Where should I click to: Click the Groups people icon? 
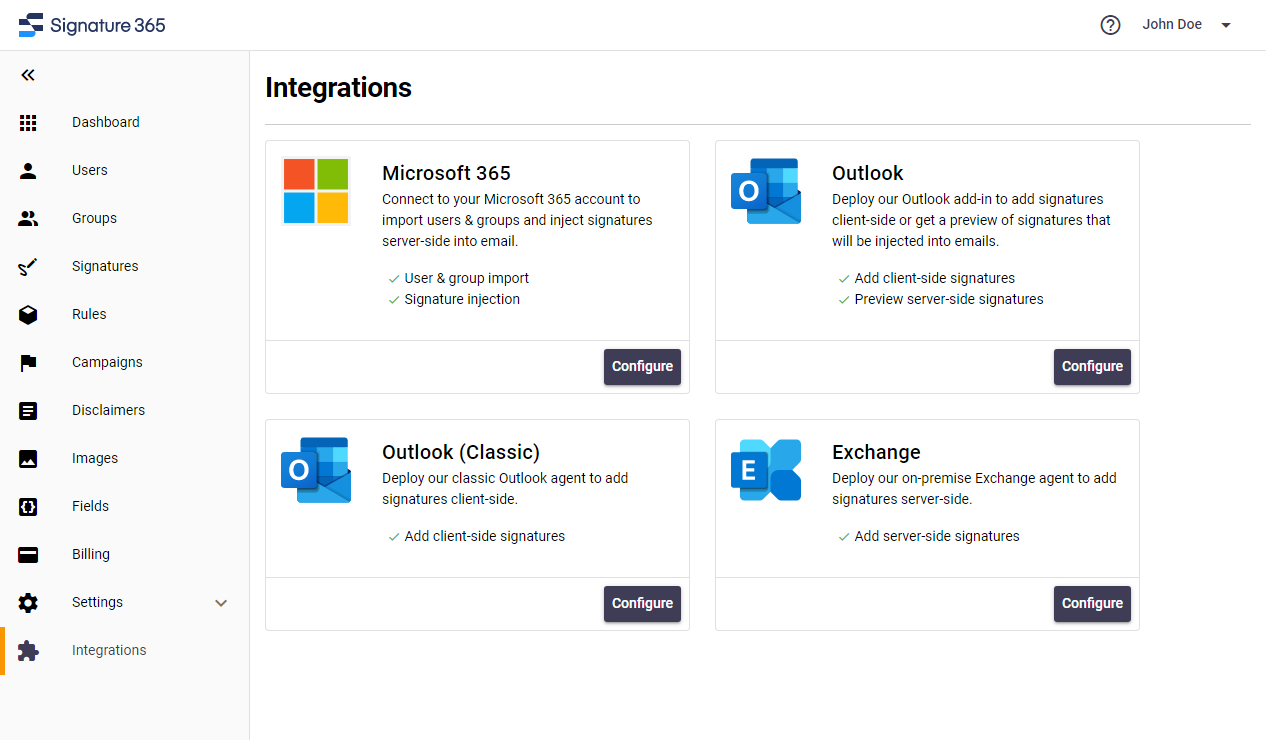point(28,219)
